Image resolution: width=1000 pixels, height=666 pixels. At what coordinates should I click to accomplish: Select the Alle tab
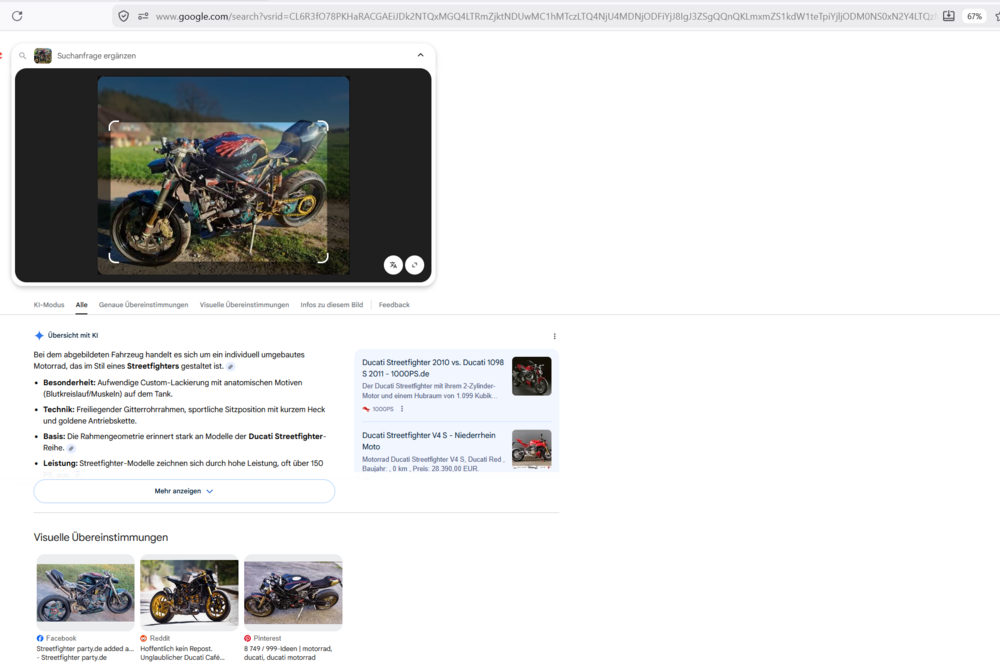pos(82,305)
